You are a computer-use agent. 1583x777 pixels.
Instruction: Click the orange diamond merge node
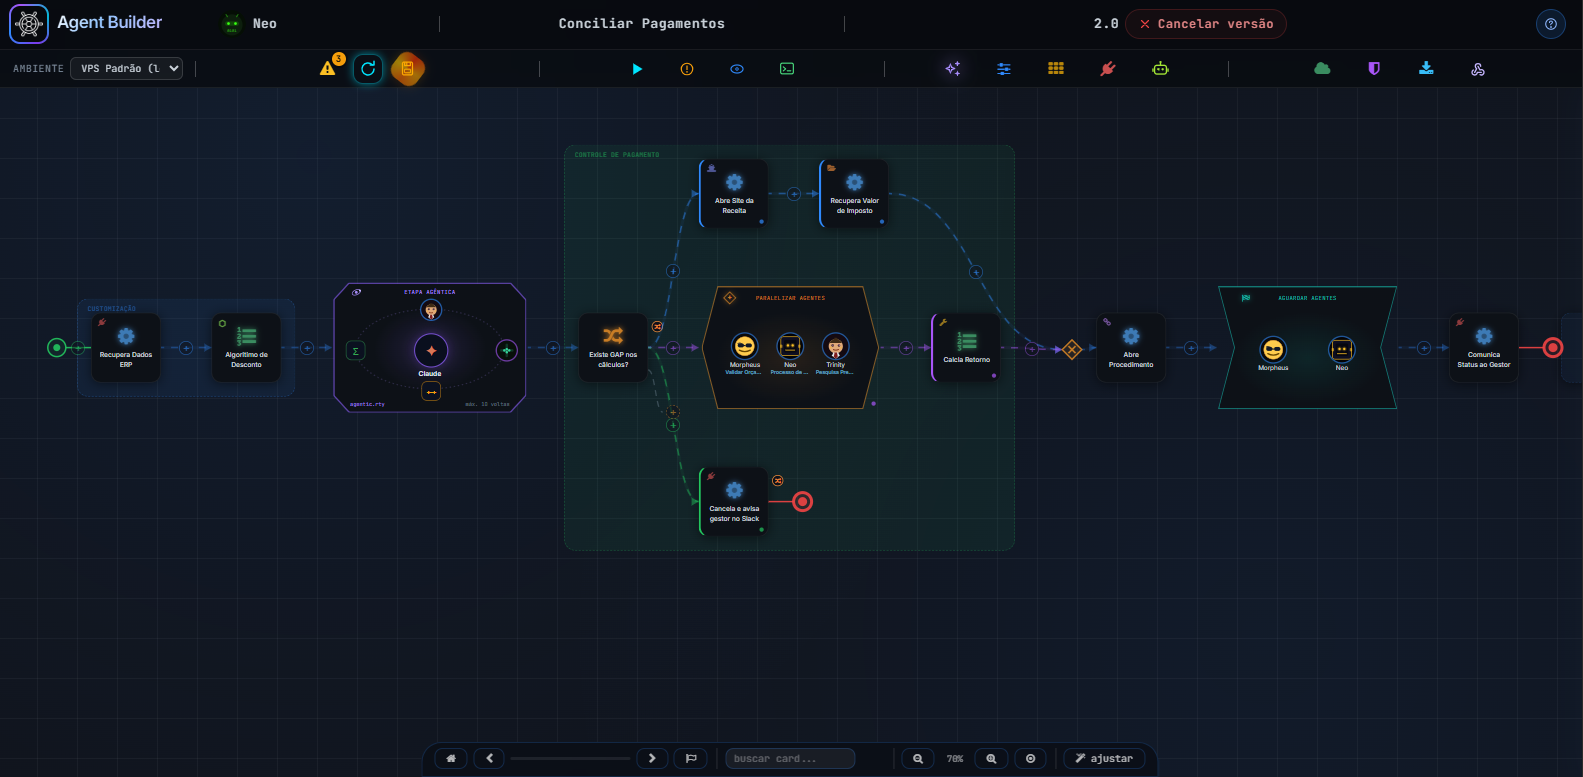click(1072, 349)
